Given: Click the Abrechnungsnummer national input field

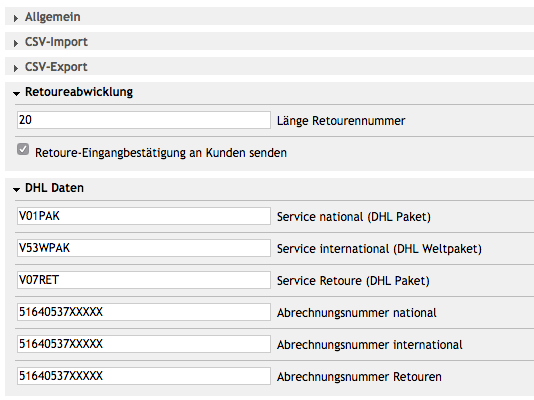Looking at the screenshot, I should [x=144, y=312].
